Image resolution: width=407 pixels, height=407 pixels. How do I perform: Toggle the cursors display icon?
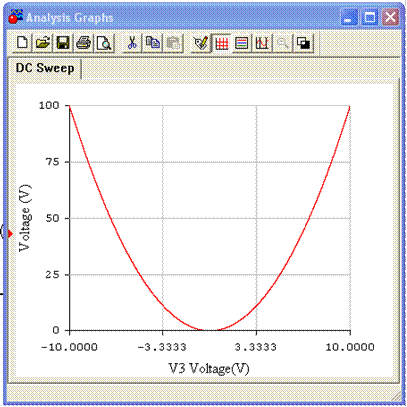point(262,43)
